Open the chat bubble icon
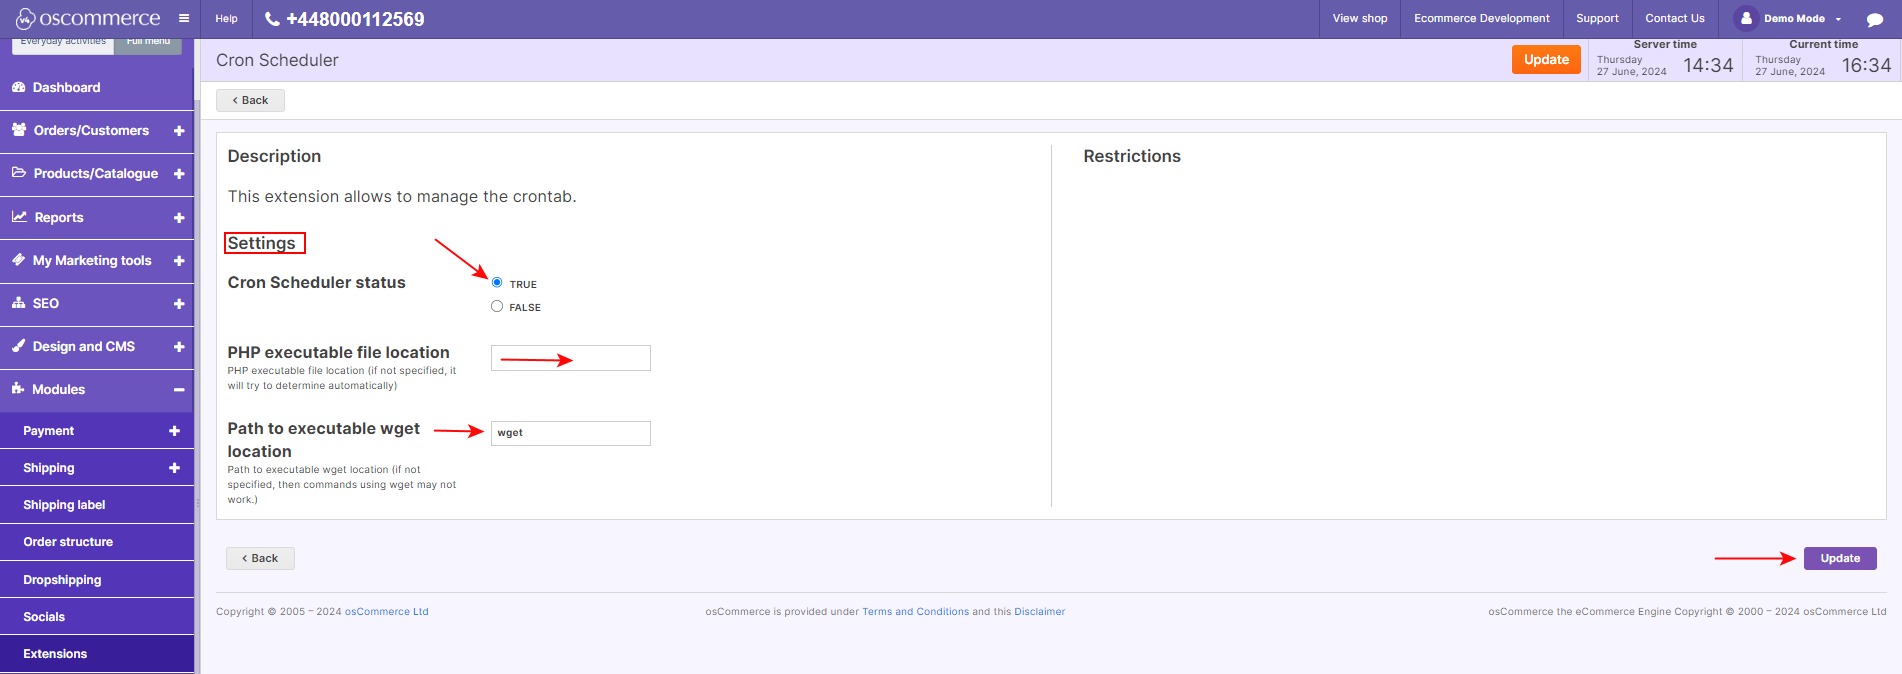This screenshot has width=1902, height=674. pyautogui.click(x=1875, y=19)
